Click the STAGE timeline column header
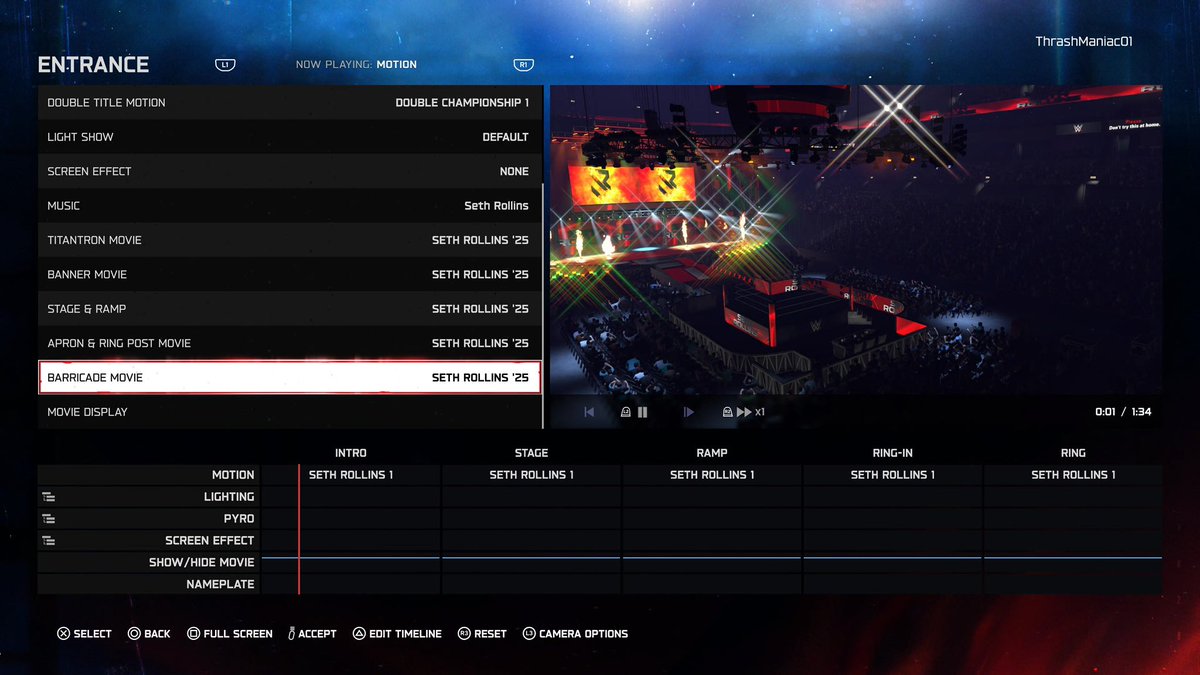The height and width of the screenshot is (675, 1200). 531,453
